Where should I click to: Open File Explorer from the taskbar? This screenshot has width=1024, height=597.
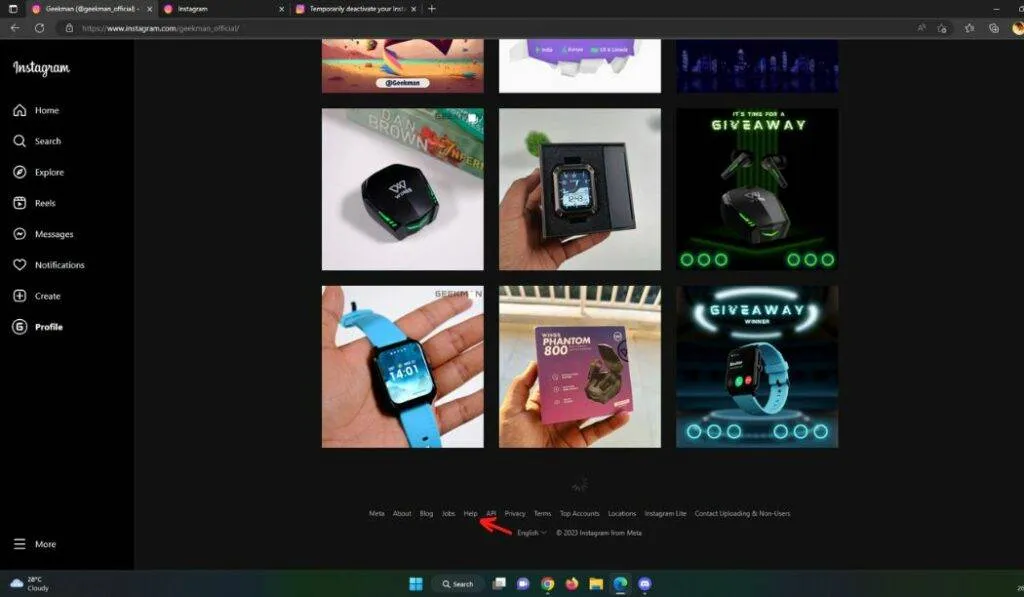point(596,584)
